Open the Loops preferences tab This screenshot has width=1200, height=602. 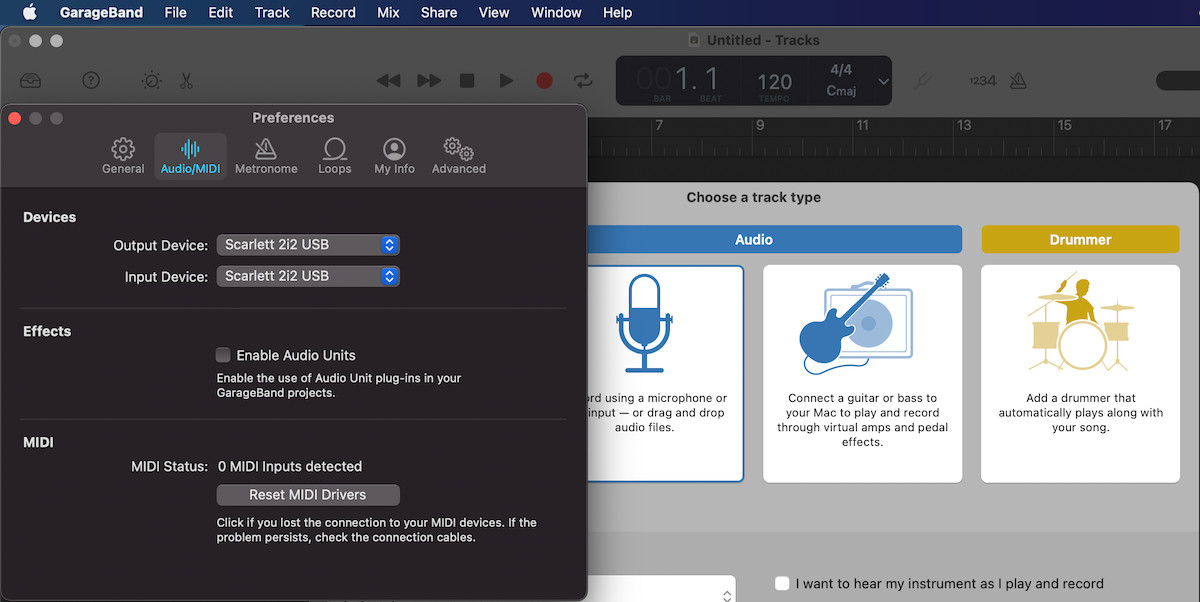[x=335, y=157]
